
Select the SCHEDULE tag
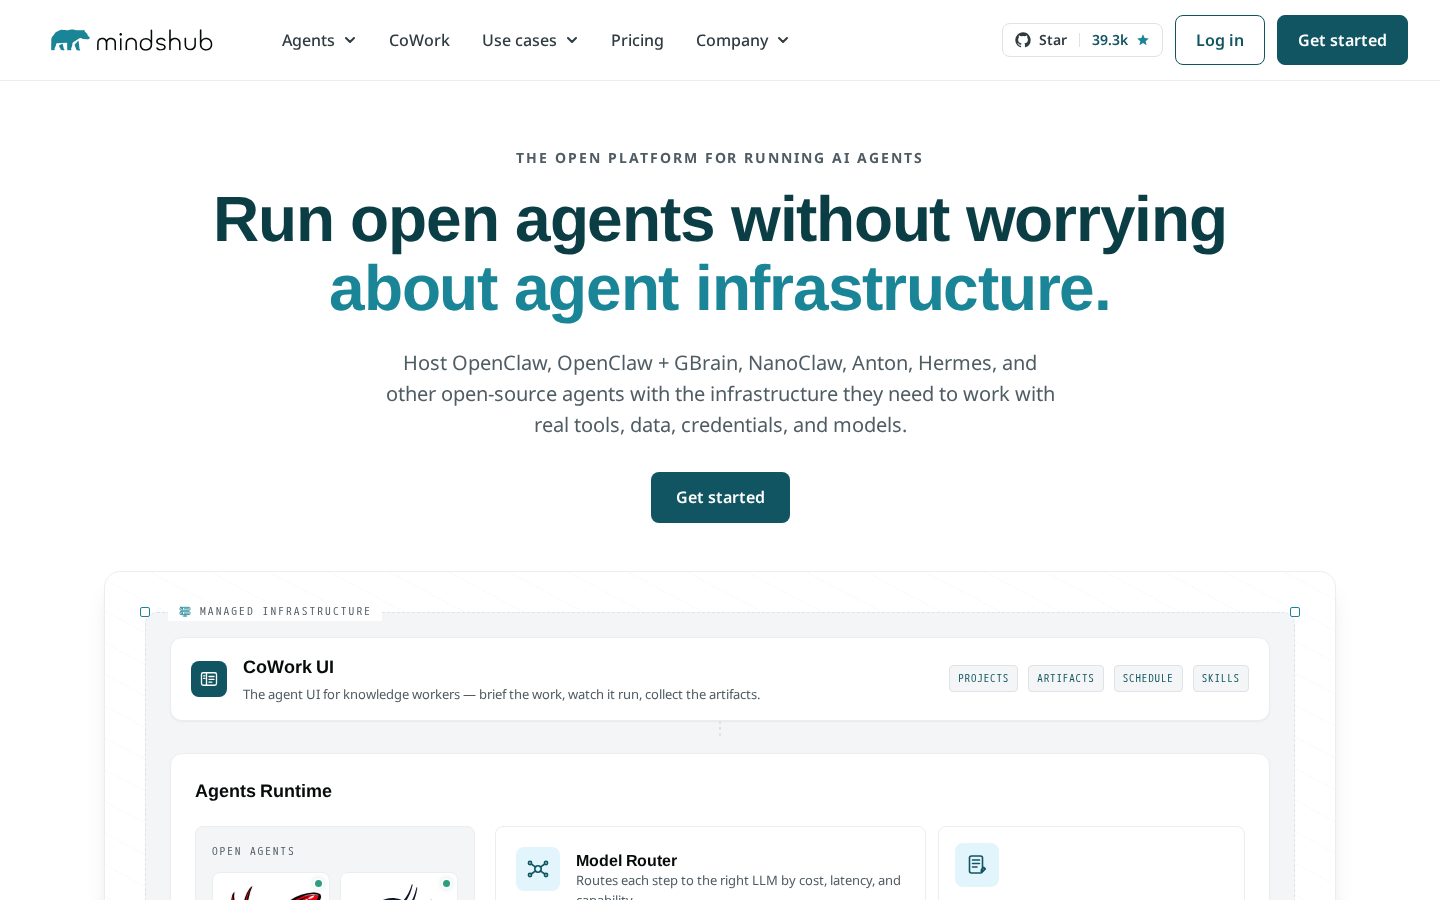pyautogui.click(x=1148, y=678)
